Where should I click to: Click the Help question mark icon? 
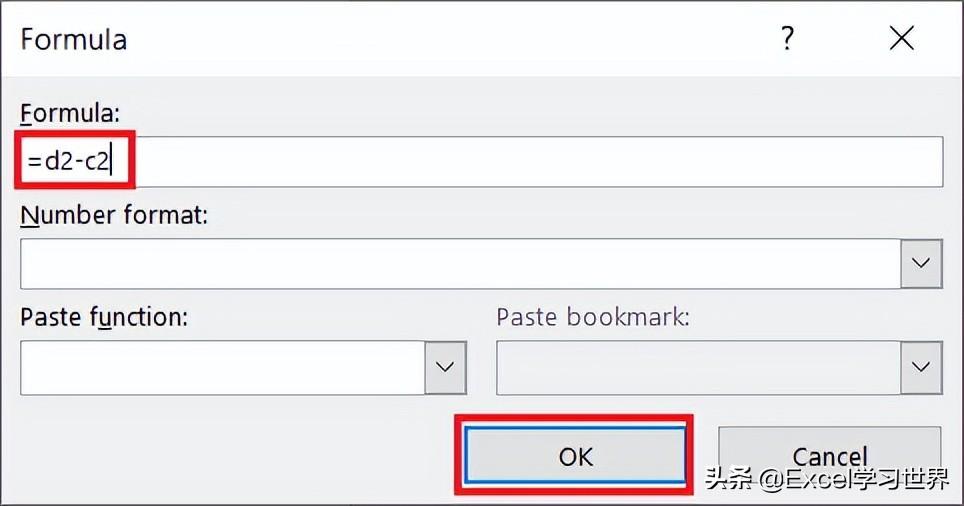click(788, 39)
